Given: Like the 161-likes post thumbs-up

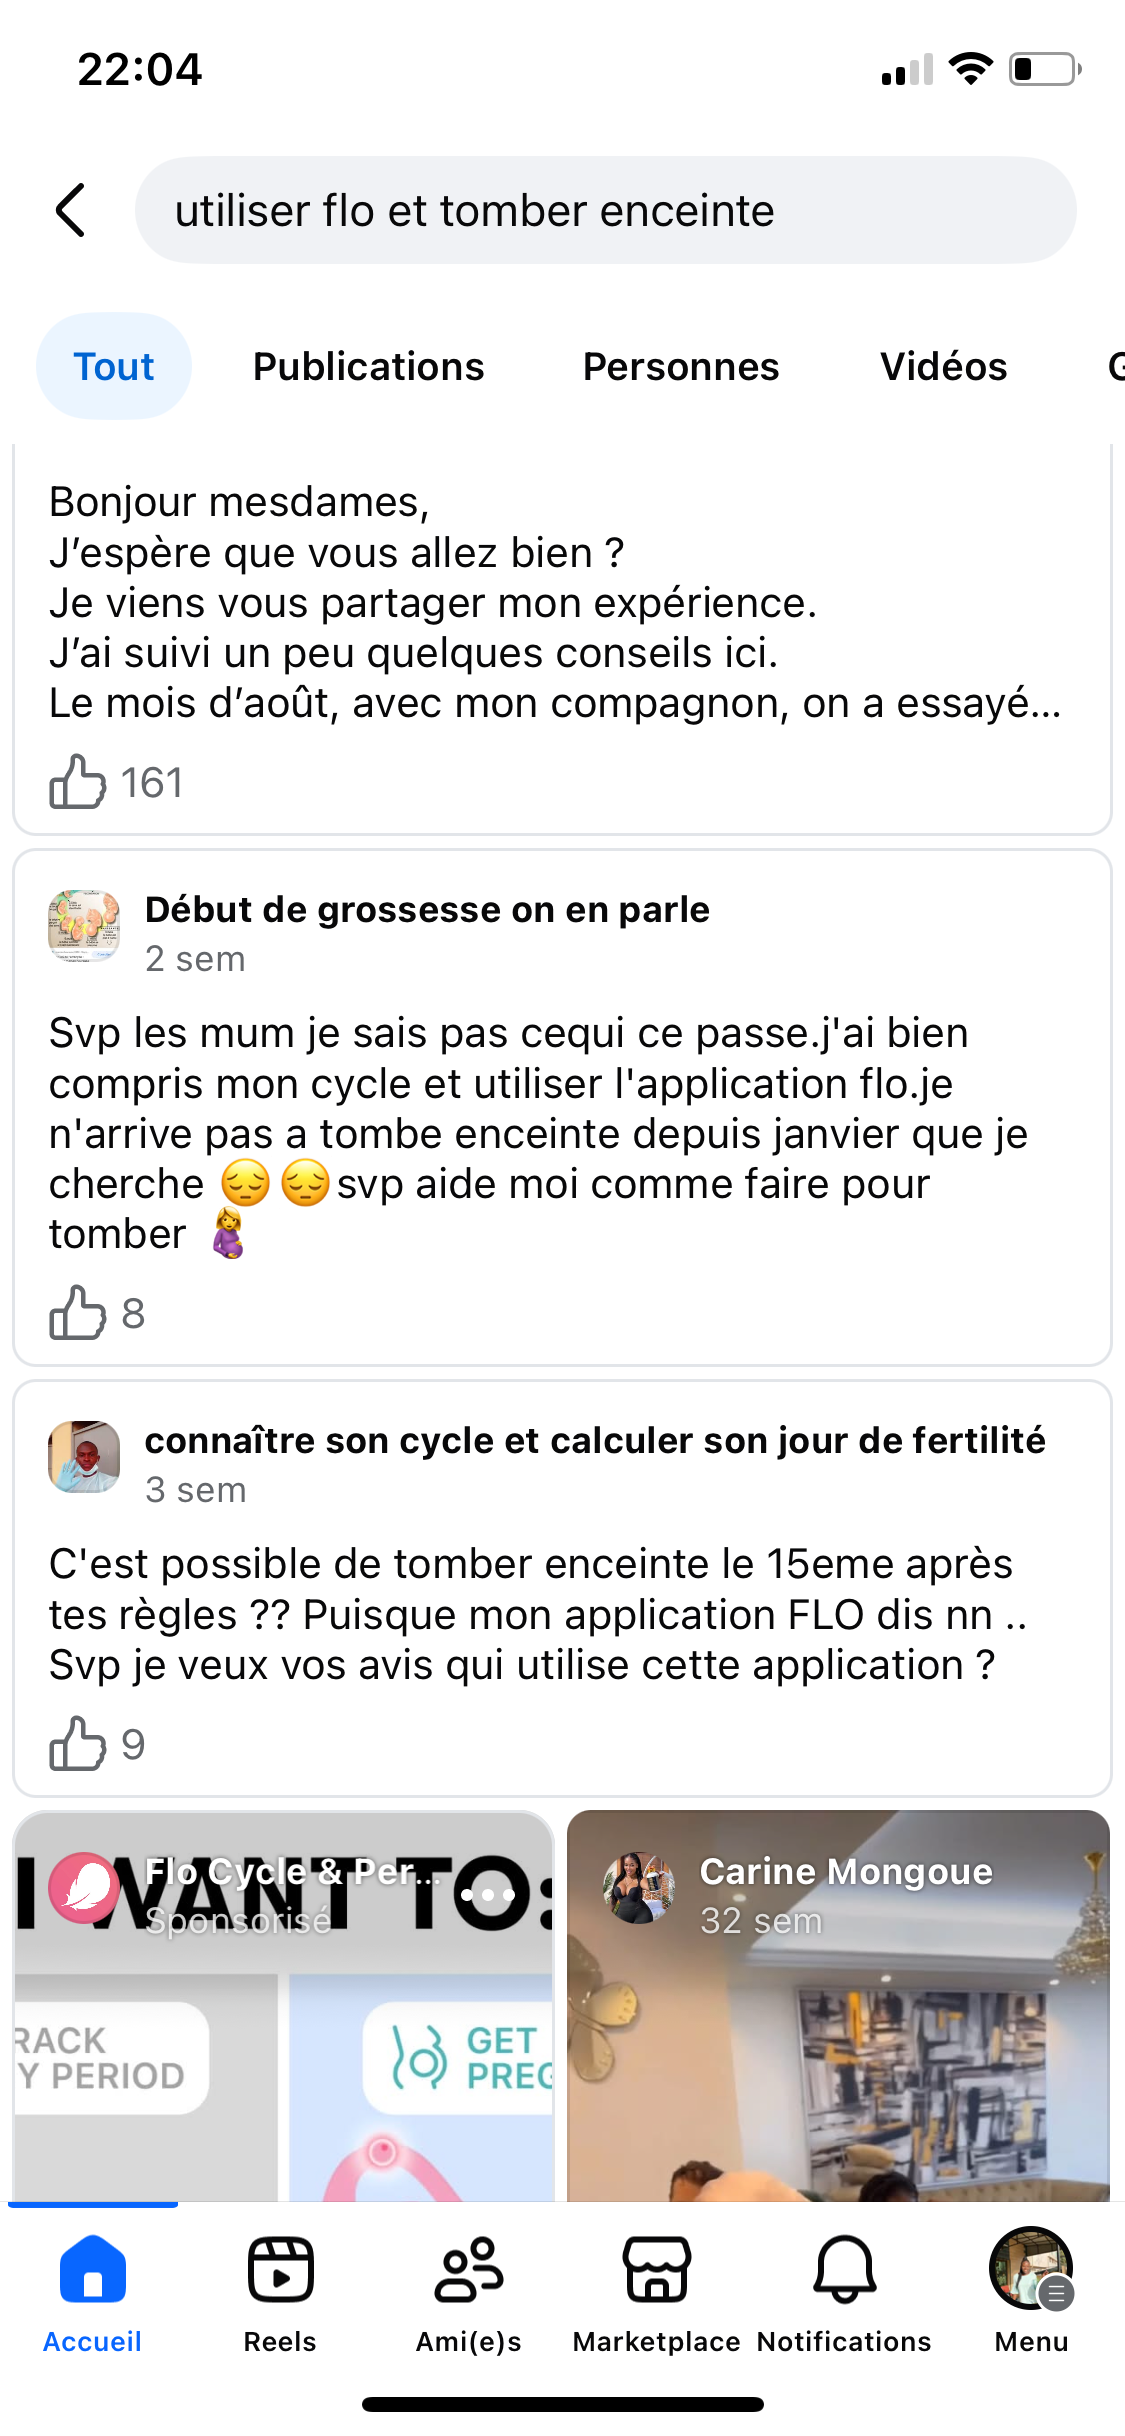Looking at the screenshot, I should click(x=78, y=782).
